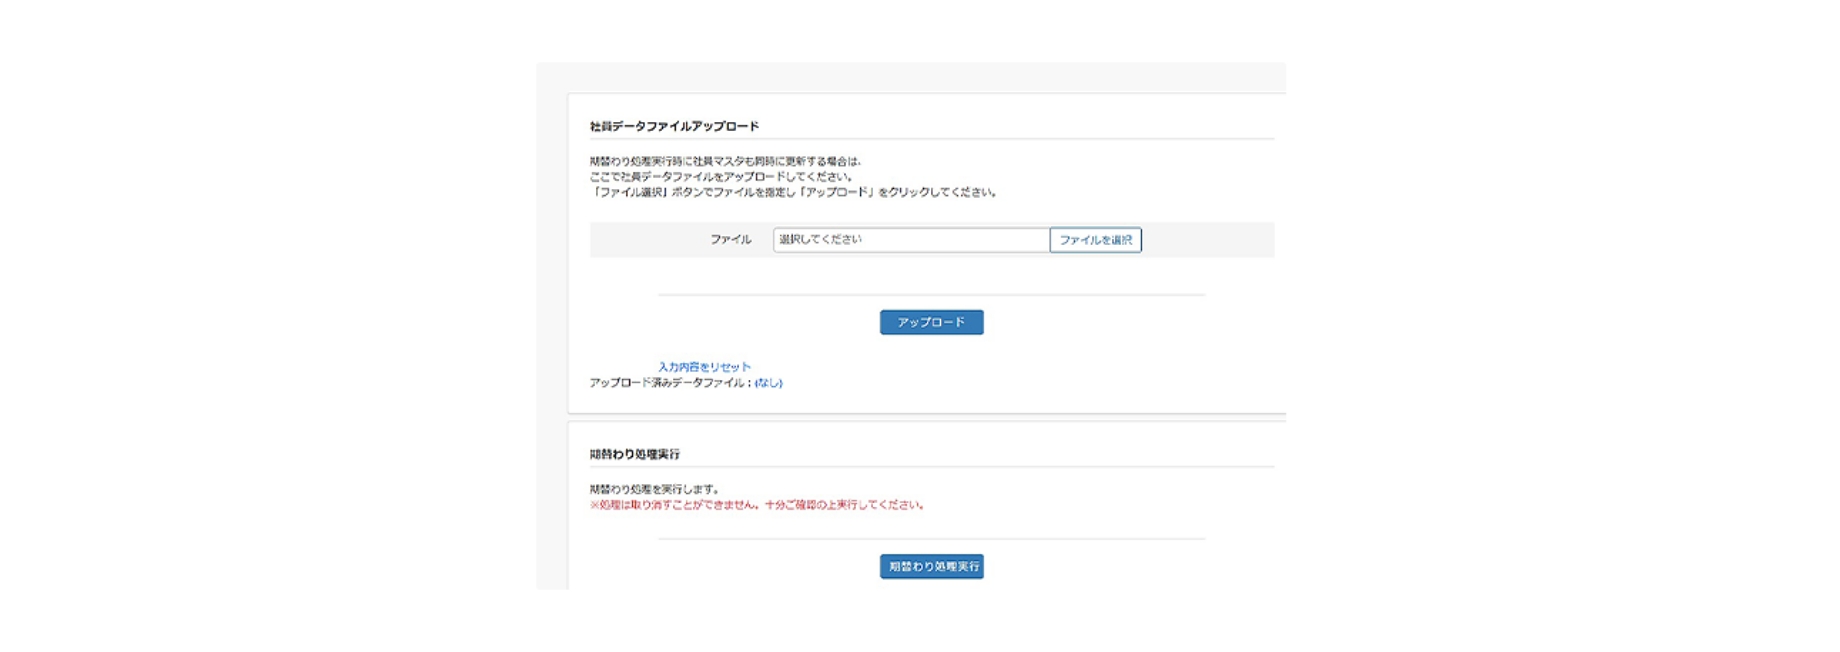Image resolution: width=1840 pixels, height=652 pixels.
Task: Click the red warning text about 処理は取り消すことができません
Action: [757, 505]
